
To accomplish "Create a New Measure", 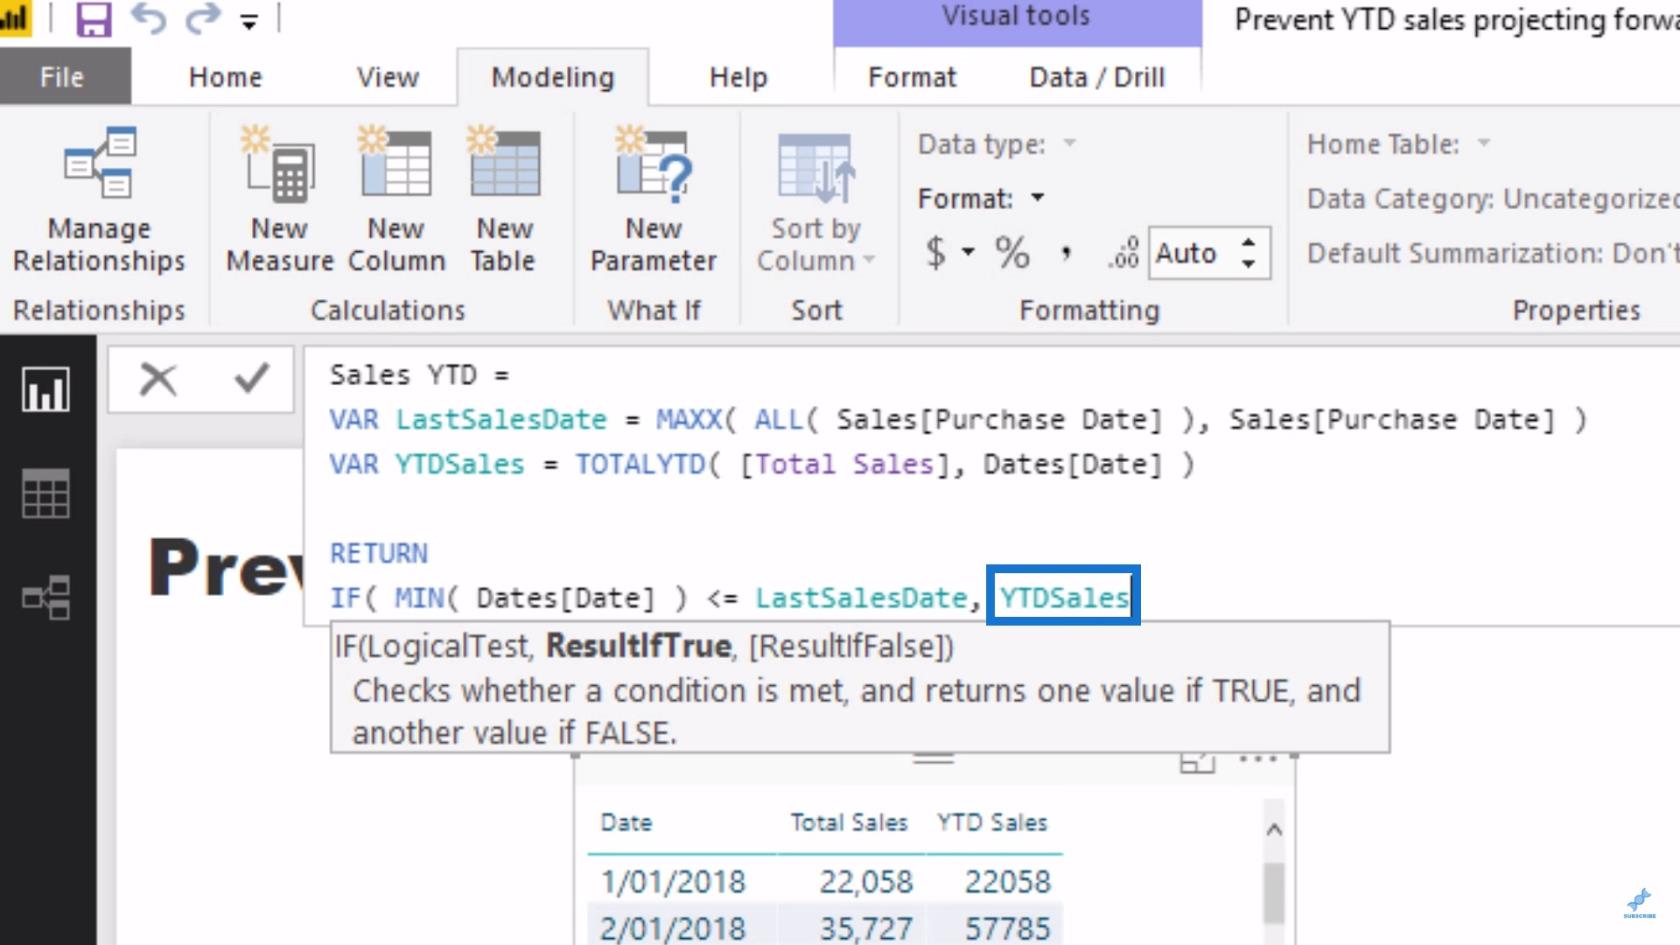I will coord(279,200).
